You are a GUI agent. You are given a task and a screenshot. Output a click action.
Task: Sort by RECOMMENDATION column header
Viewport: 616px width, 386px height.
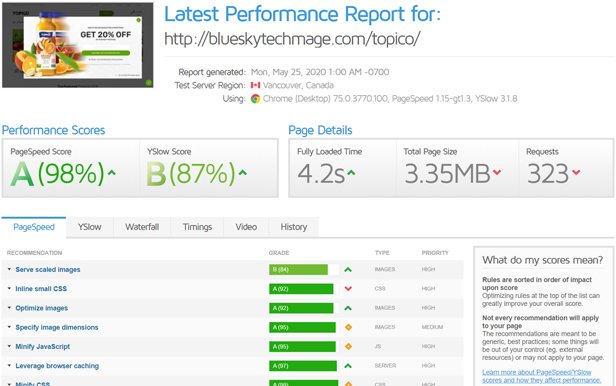point(34,253)
